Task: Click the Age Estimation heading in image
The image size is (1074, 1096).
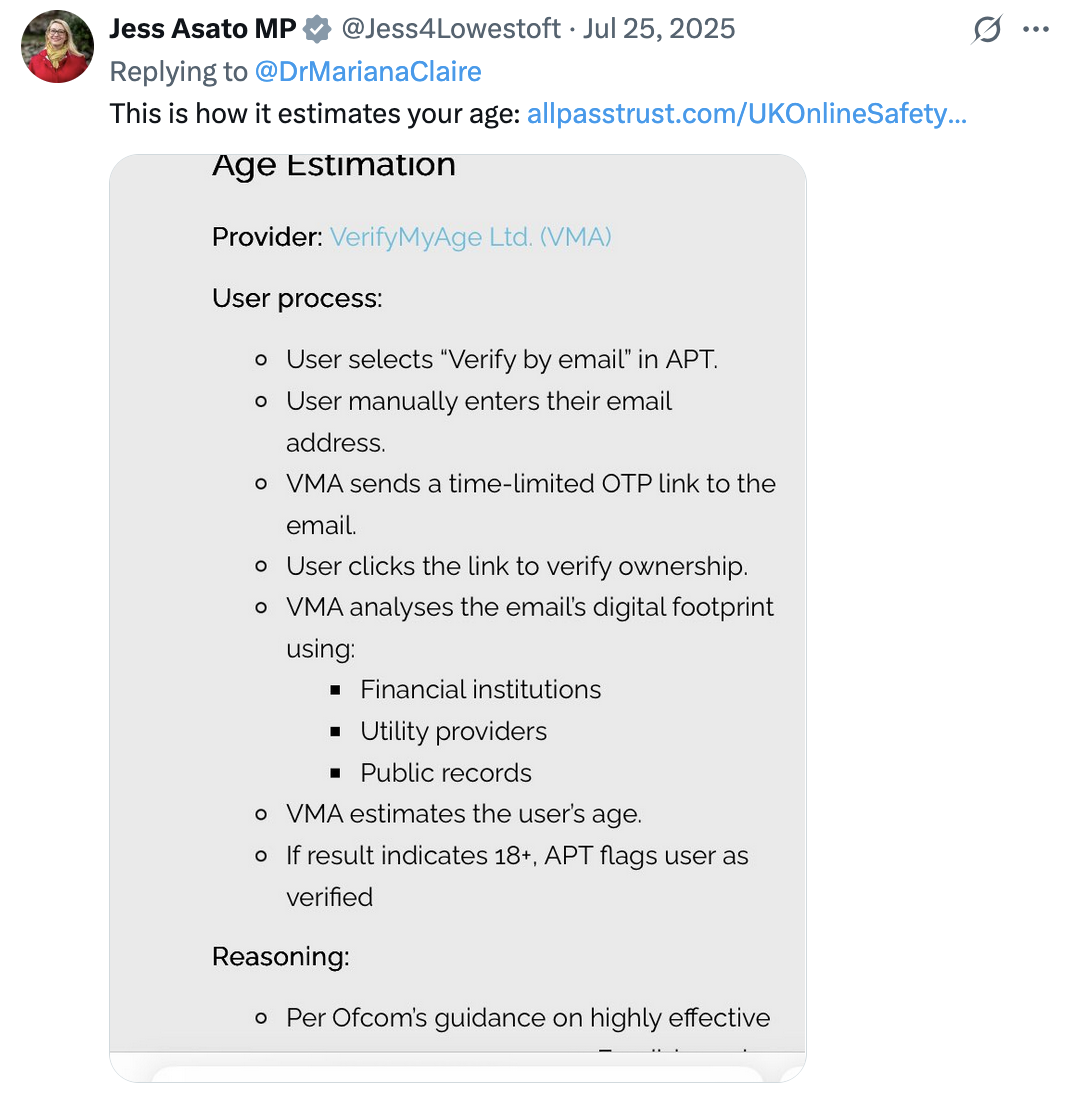Action: point(334,165)
